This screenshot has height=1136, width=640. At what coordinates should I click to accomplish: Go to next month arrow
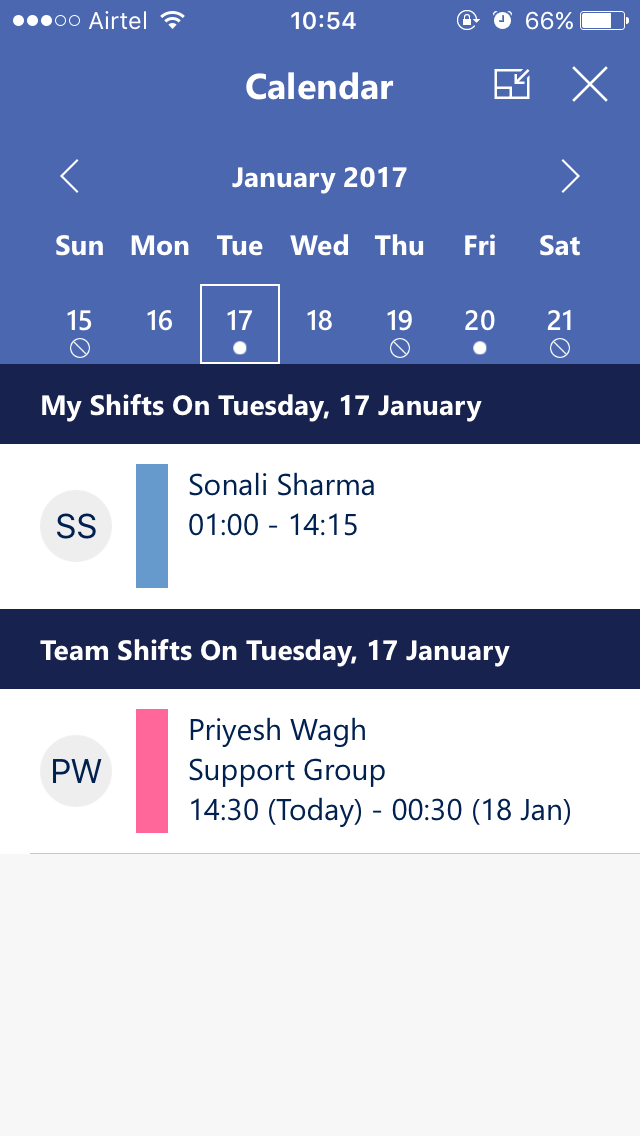click(570, 177)
